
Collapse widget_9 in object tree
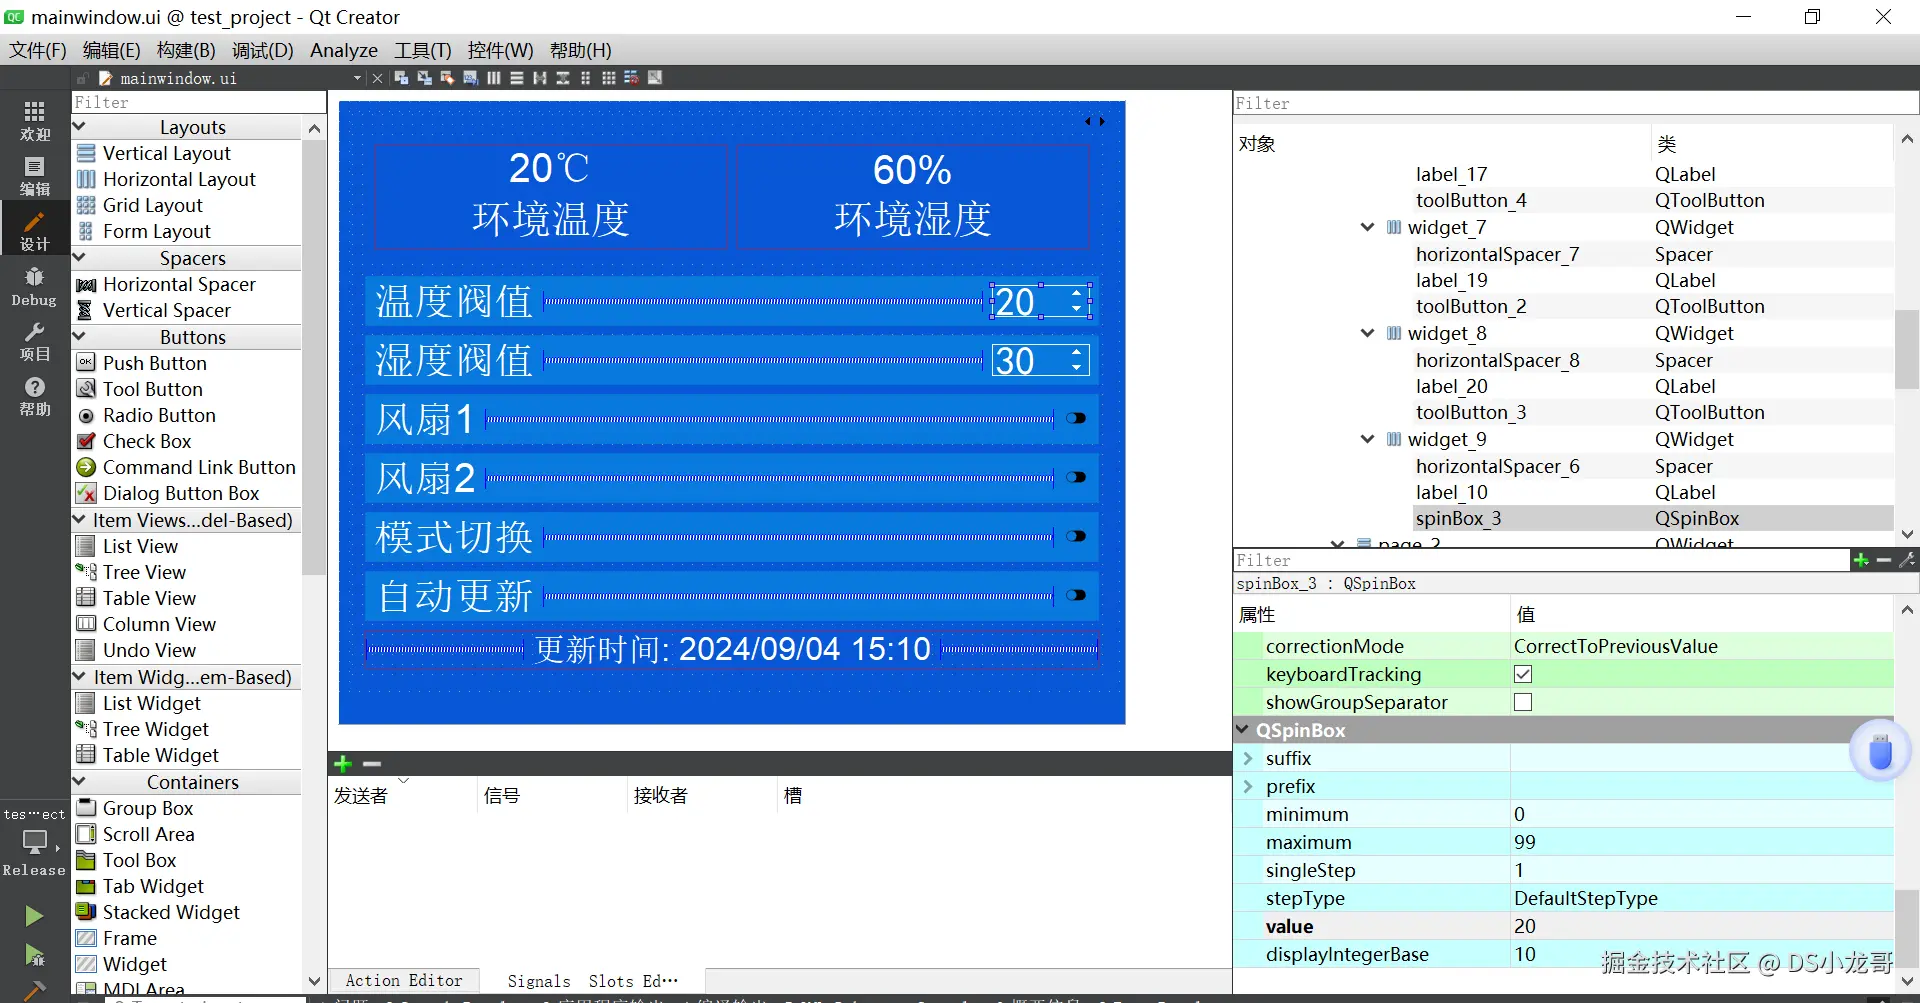(x=1367, y=439)
